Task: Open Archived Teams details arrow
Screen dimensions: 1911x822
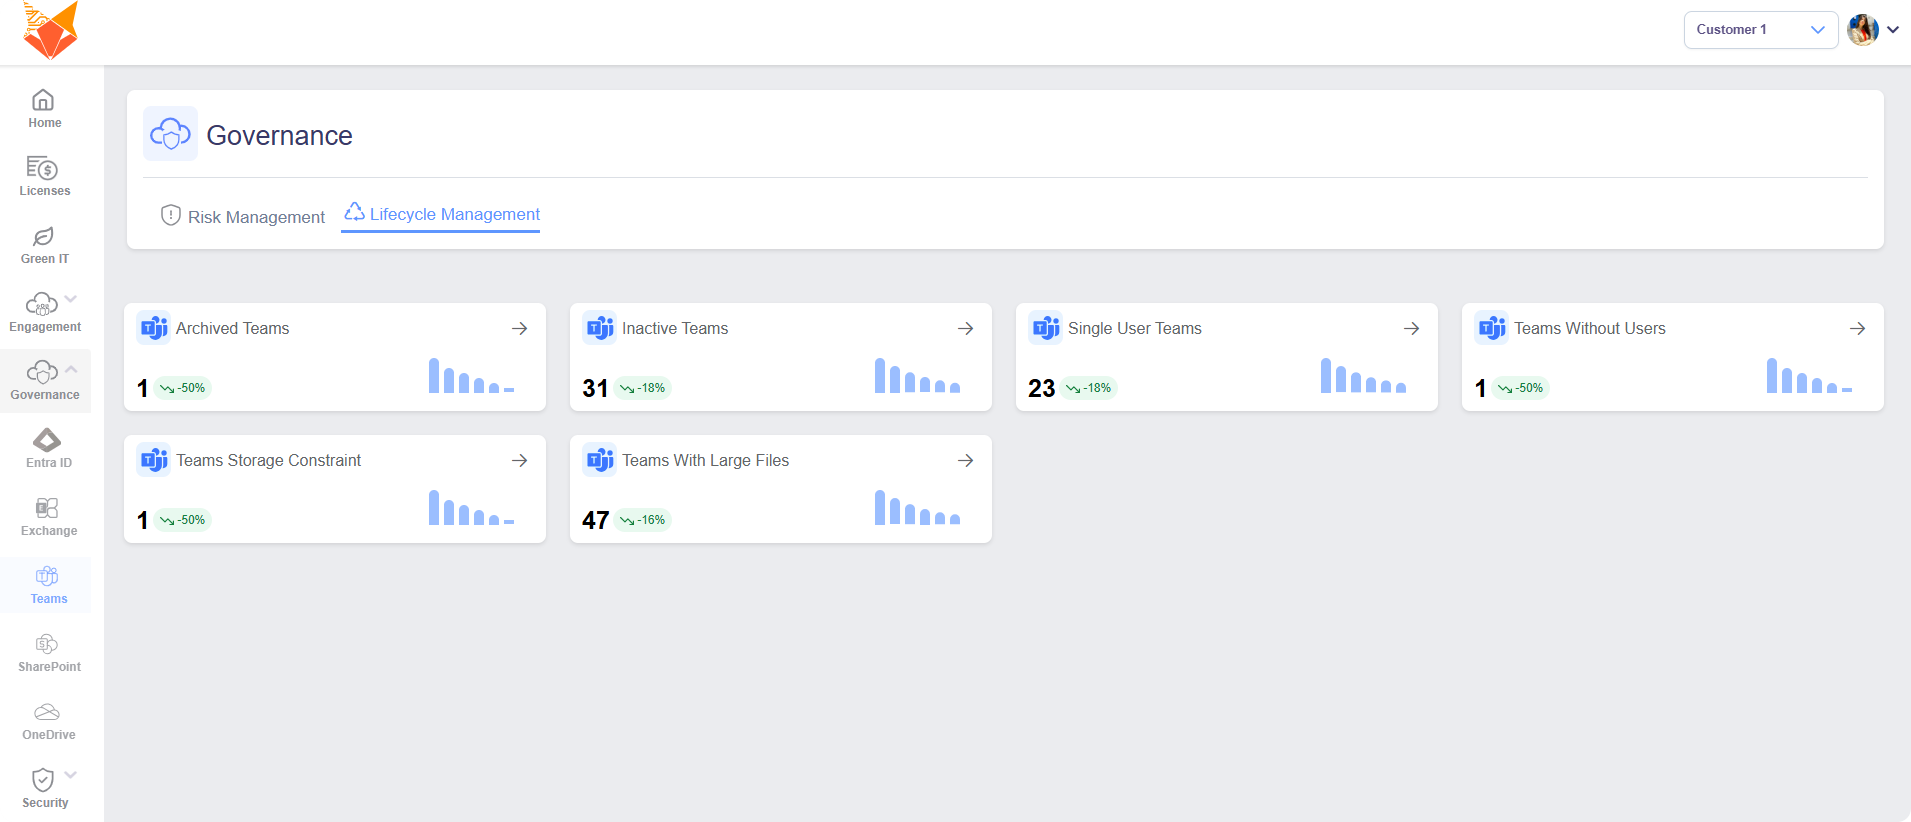Action: [519, 329]
